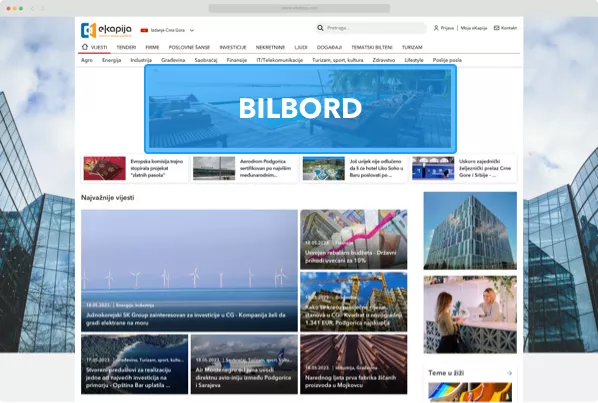Open the Air Montenegro airplane article

[244, 364]
